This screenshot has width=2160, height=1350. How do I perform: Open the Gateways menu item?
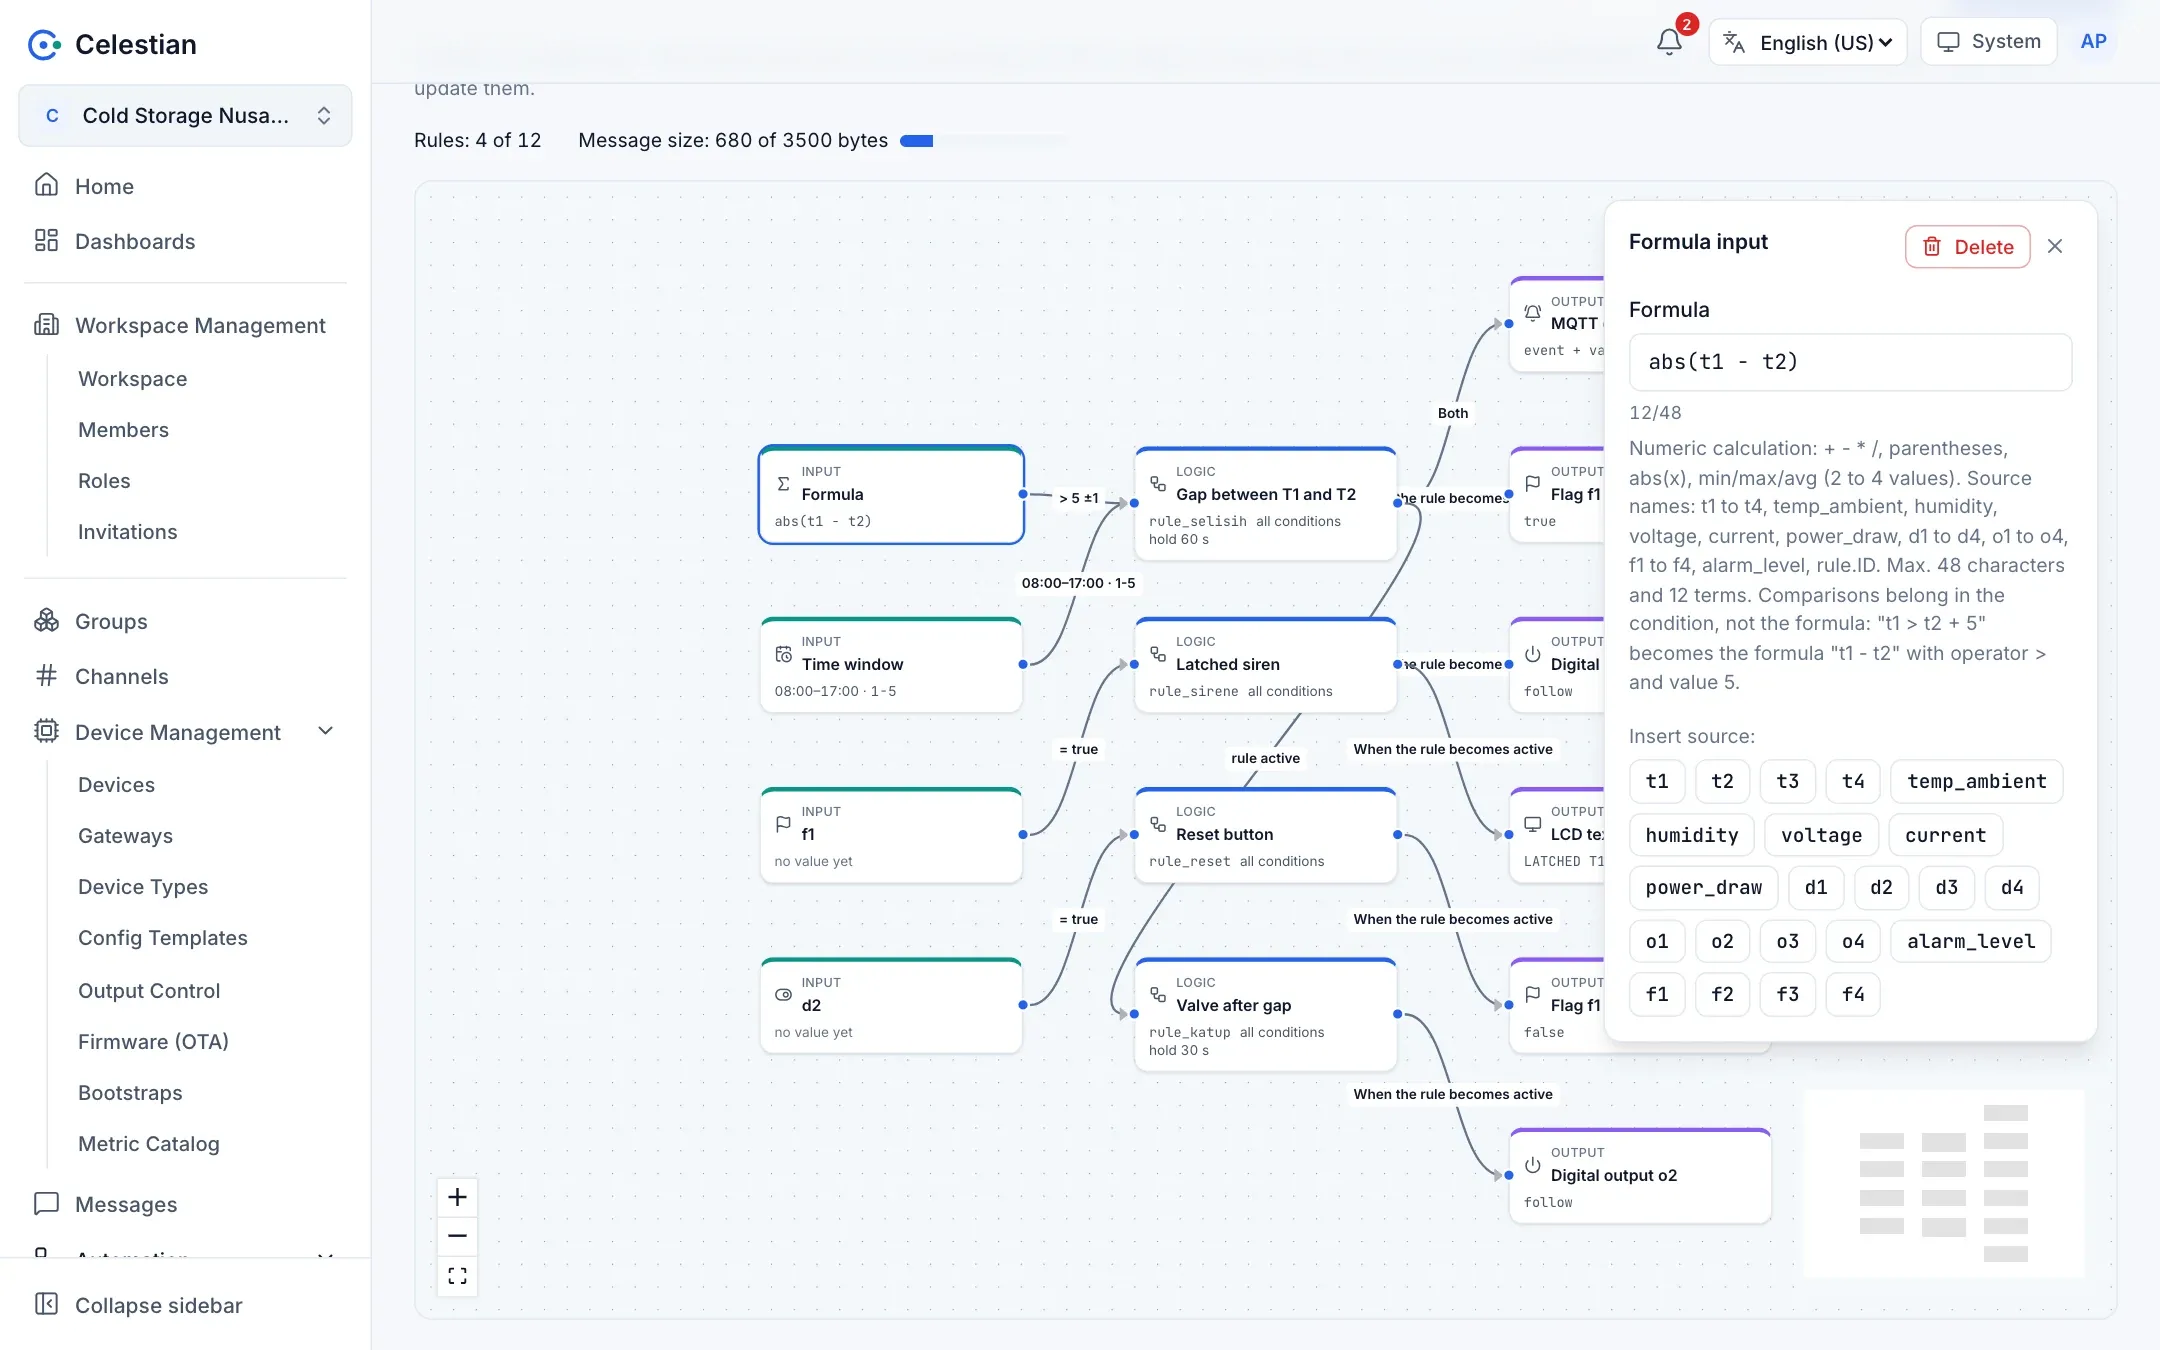coord(125,835)
